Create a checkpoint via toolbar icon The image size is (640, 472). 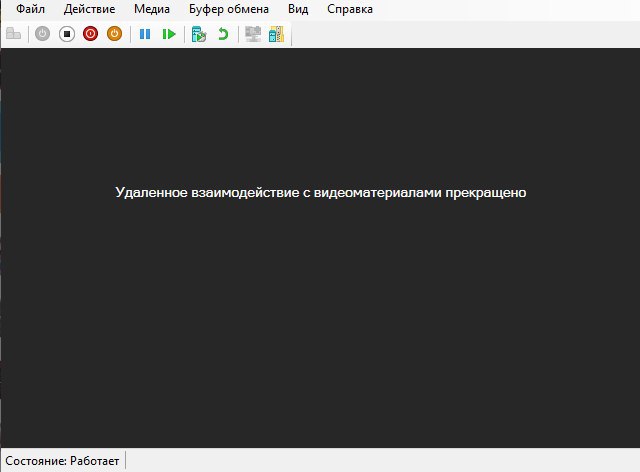tap(199, 34)
